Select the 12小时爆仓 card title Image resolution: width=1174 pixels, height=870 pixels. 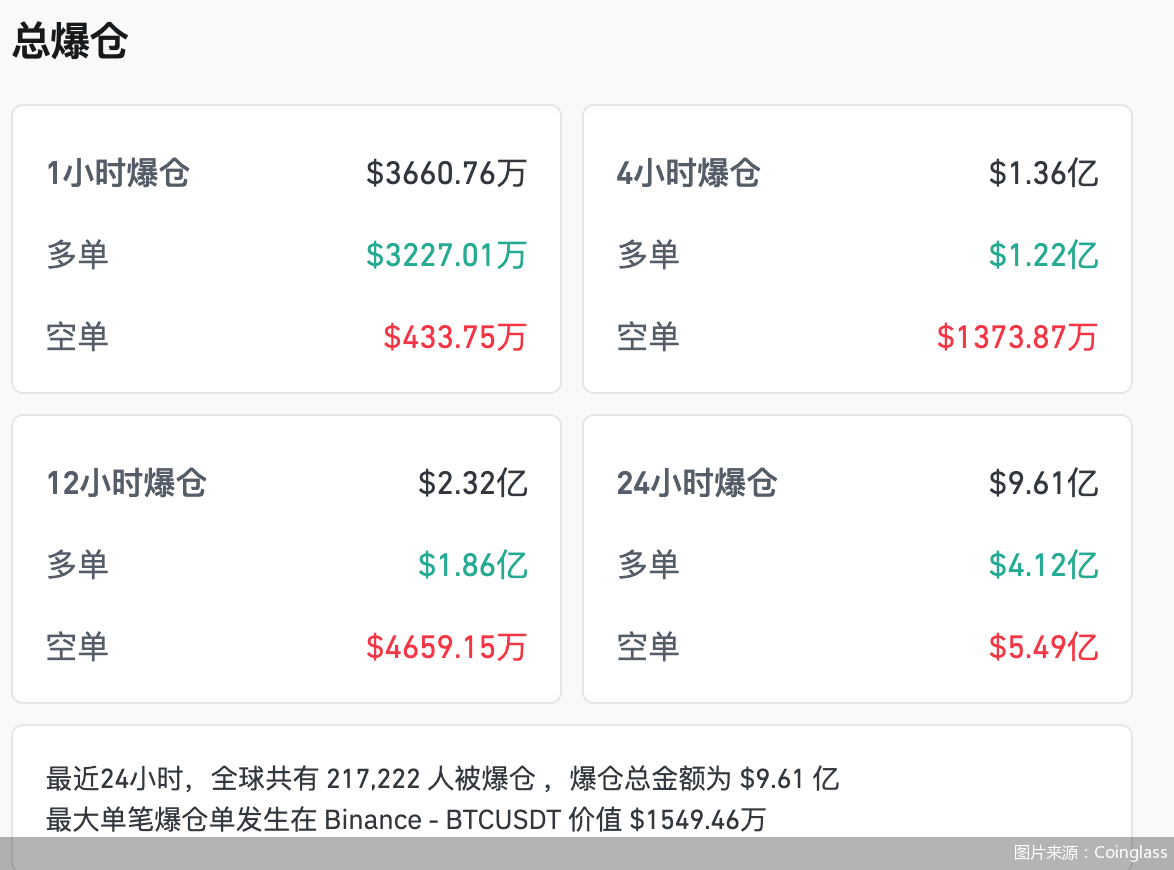tap(126, 483)
